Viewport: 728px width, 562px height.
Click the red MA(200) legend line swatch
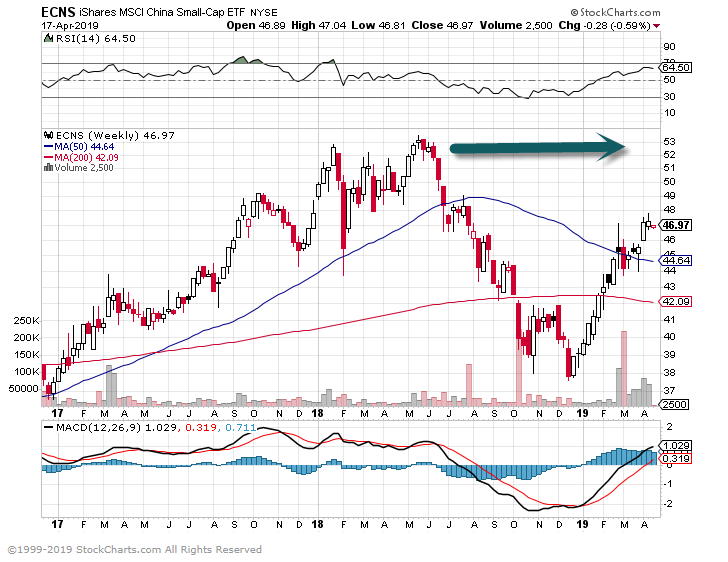(48, 157)
